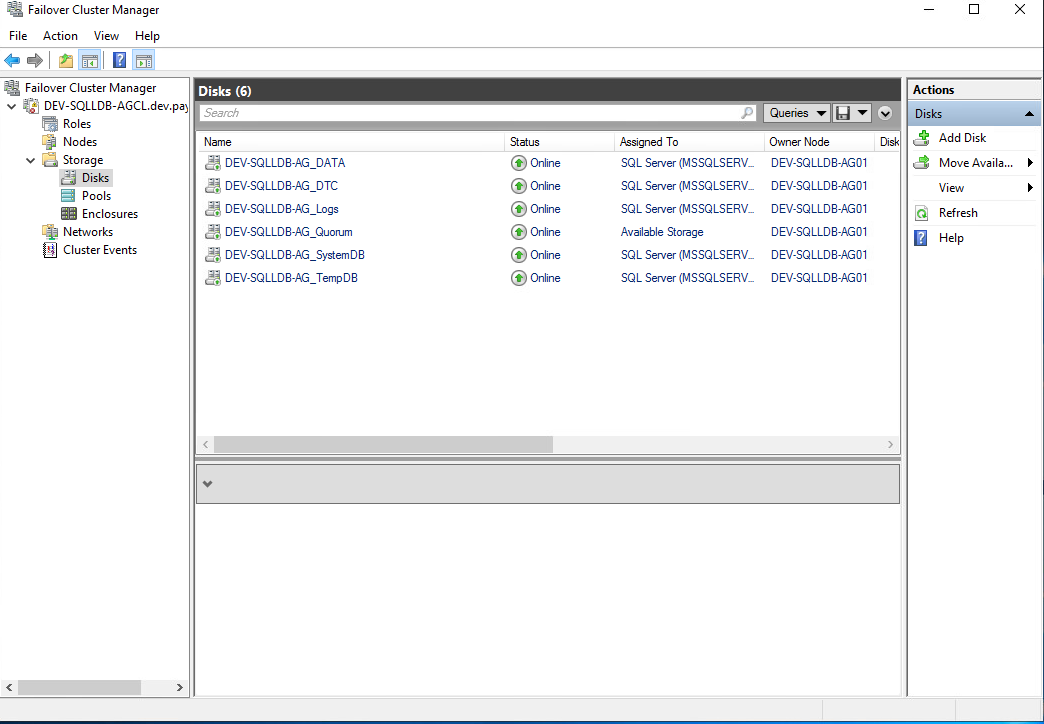The width and height of the screenshot is (1044, 724).
Task: Click the disk icon beside DEV-SQLLDB-AG_Logs
Action: [x=212, y=208]
